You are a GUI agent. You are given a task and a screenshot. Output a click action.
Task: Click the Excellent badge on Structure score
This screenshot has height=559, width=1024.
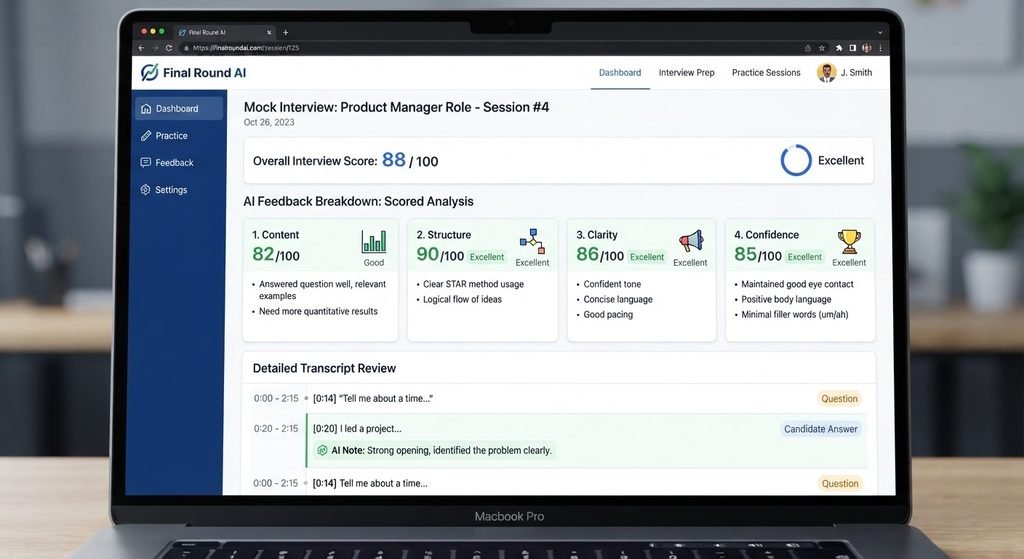(487, 257)
